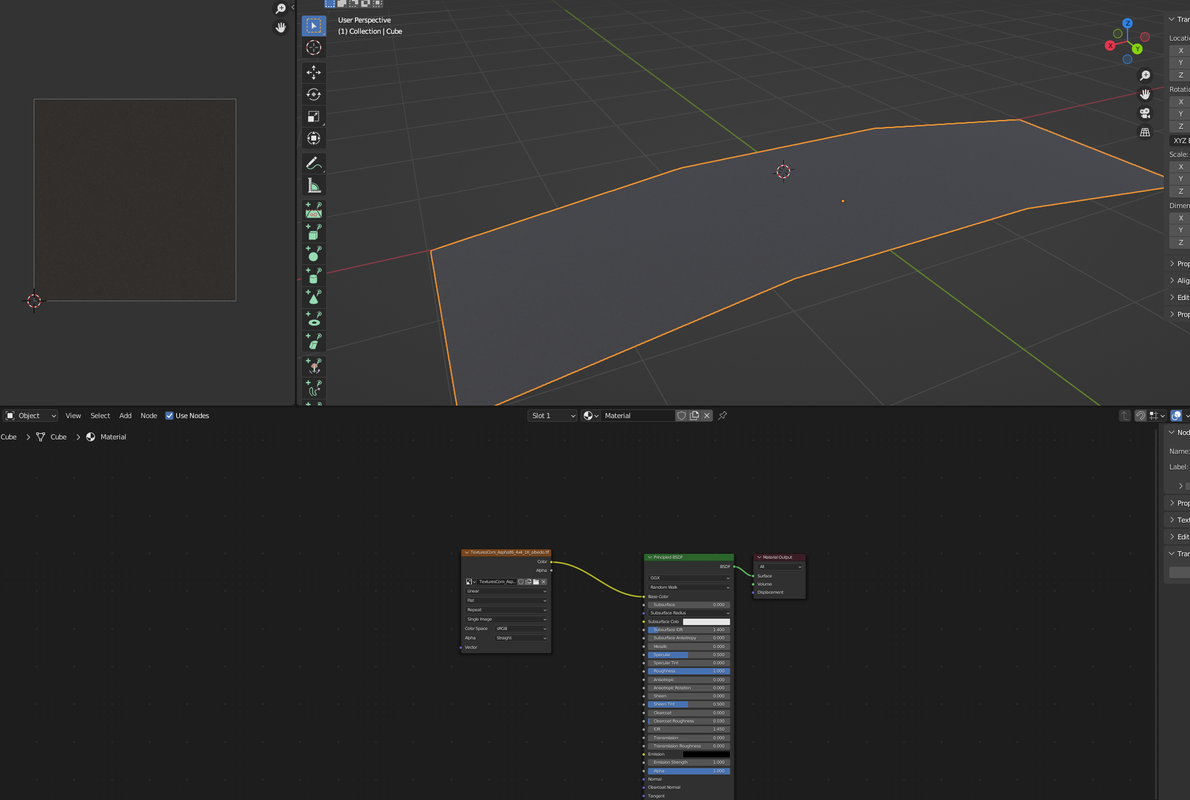
Task: Open the Repeat extension dropdown
Action: [505, 609]
